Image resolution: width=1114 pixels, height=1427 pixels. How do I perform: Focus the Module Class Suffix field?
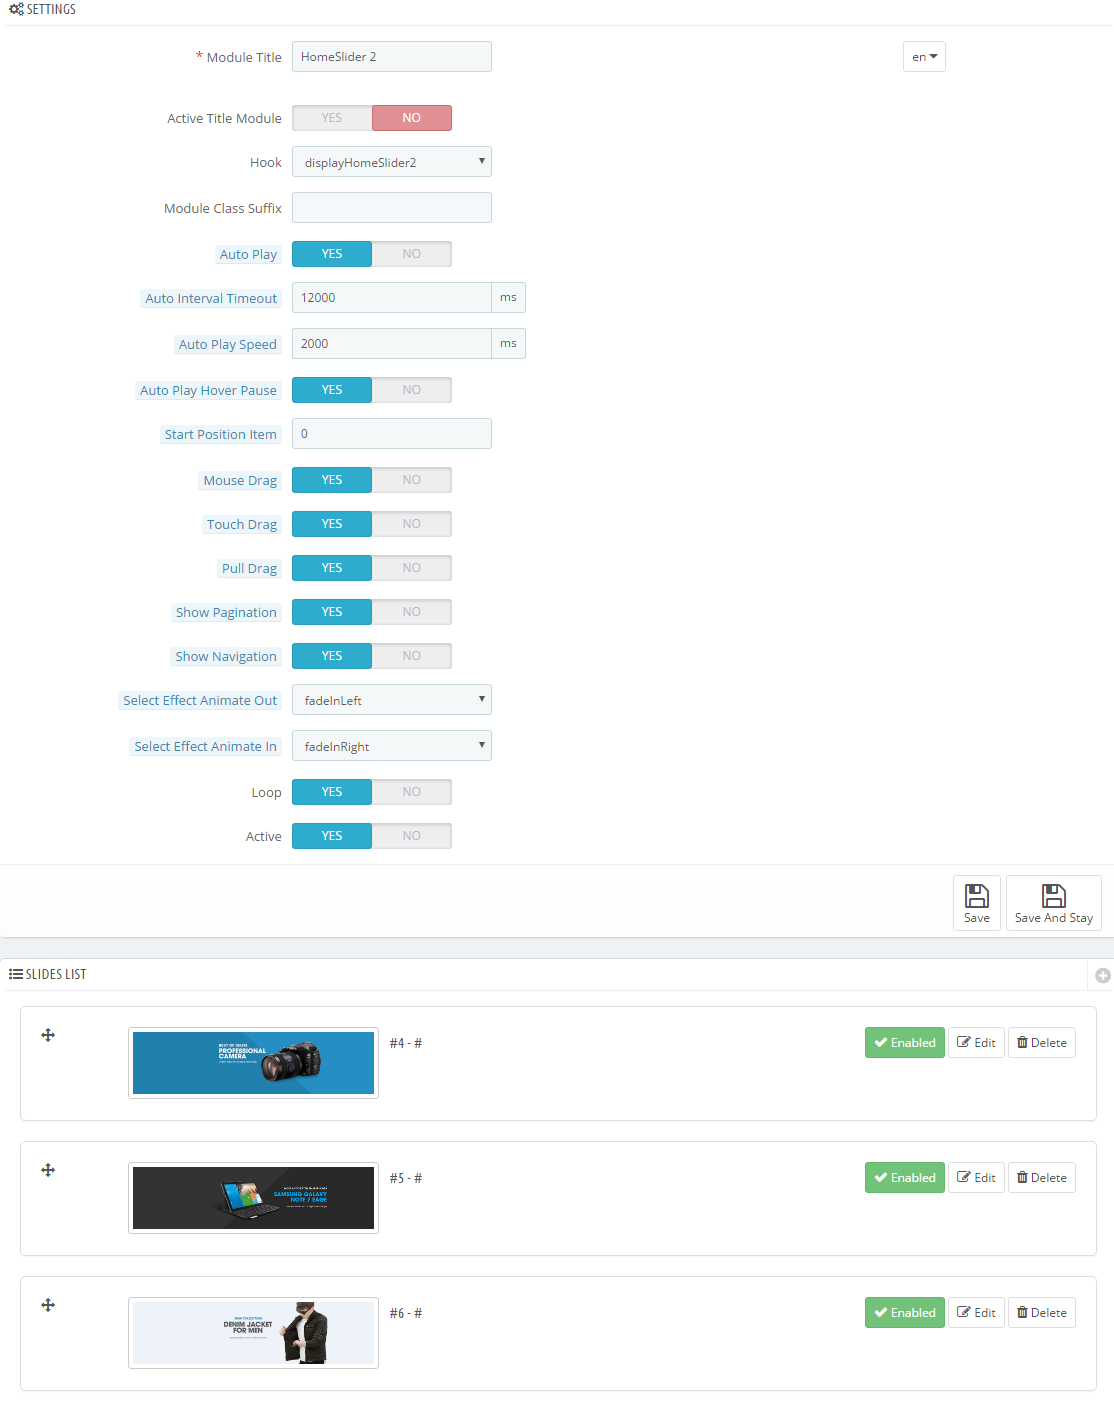point(392,208)
